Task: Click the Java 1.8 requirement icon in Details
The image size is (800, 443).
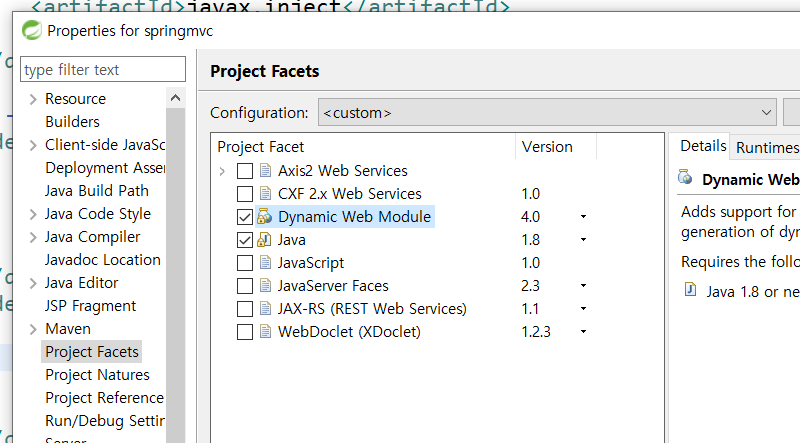Action: coord(690,290)
